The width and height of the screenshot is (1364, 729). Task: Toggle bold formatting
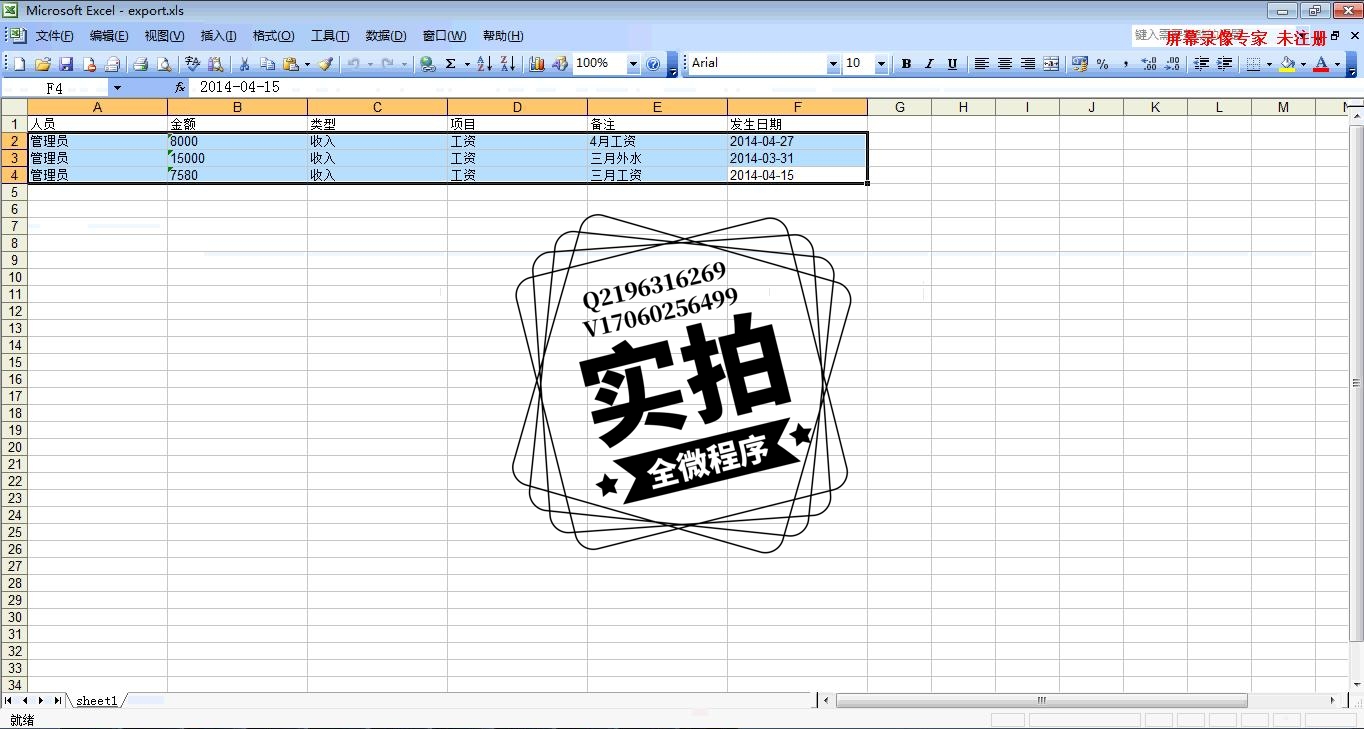[x=906, y=64]
